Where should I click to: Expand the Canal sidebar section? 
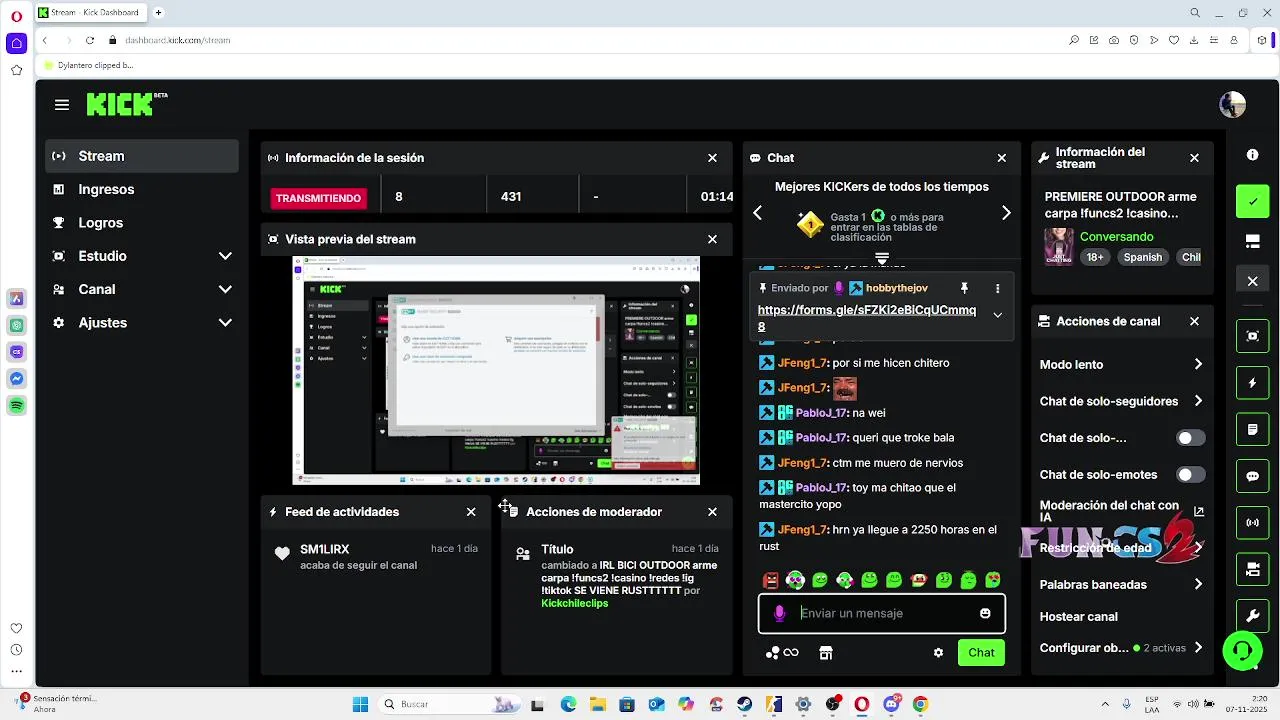225,289
